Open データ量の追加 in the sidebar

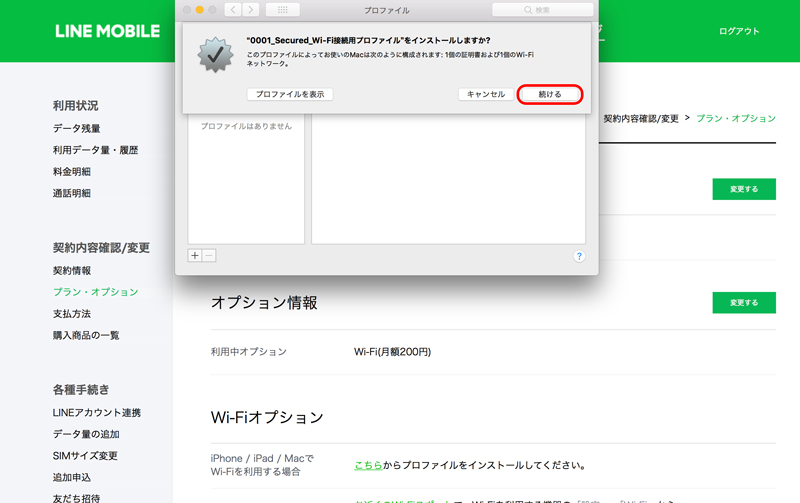86,434
